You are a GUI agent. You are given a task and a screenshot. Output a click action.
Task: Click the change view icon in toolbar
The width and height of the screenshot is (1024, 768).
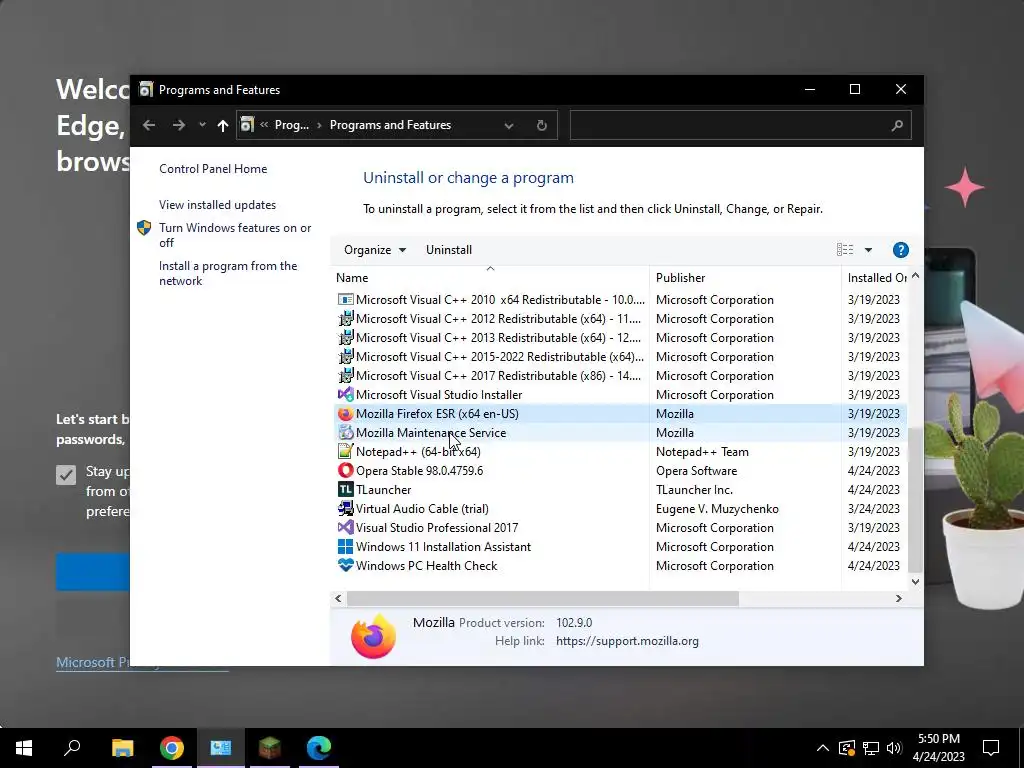[x=845, y=249]
